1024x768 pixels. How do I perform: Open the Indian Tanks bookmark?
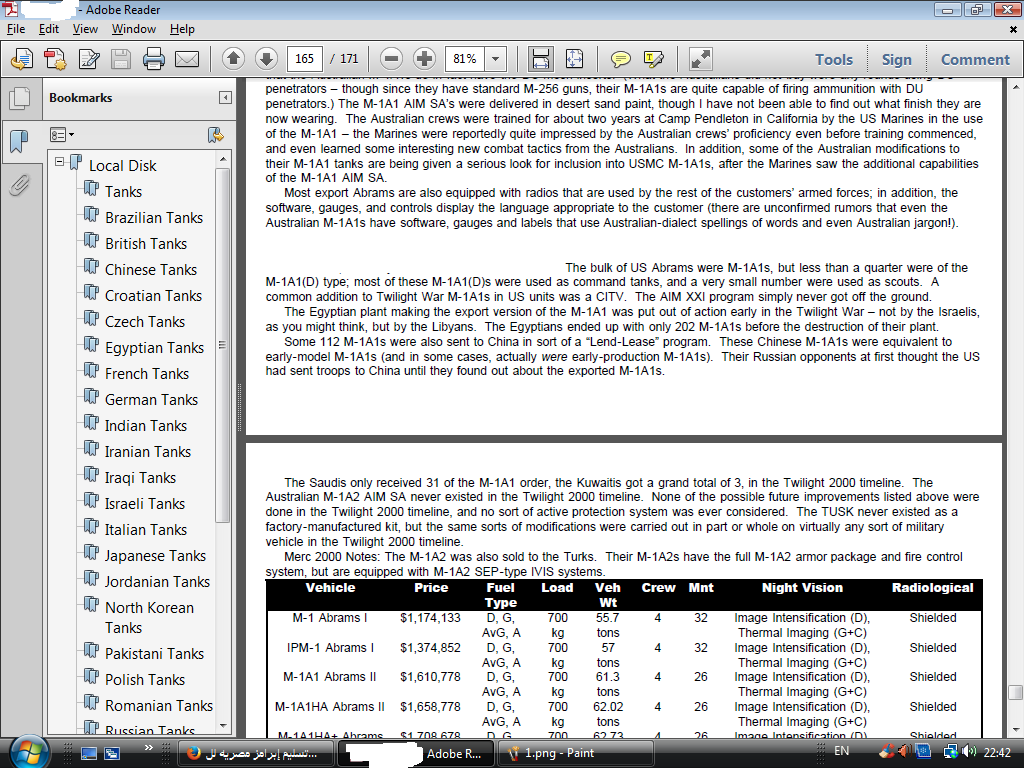146,426
